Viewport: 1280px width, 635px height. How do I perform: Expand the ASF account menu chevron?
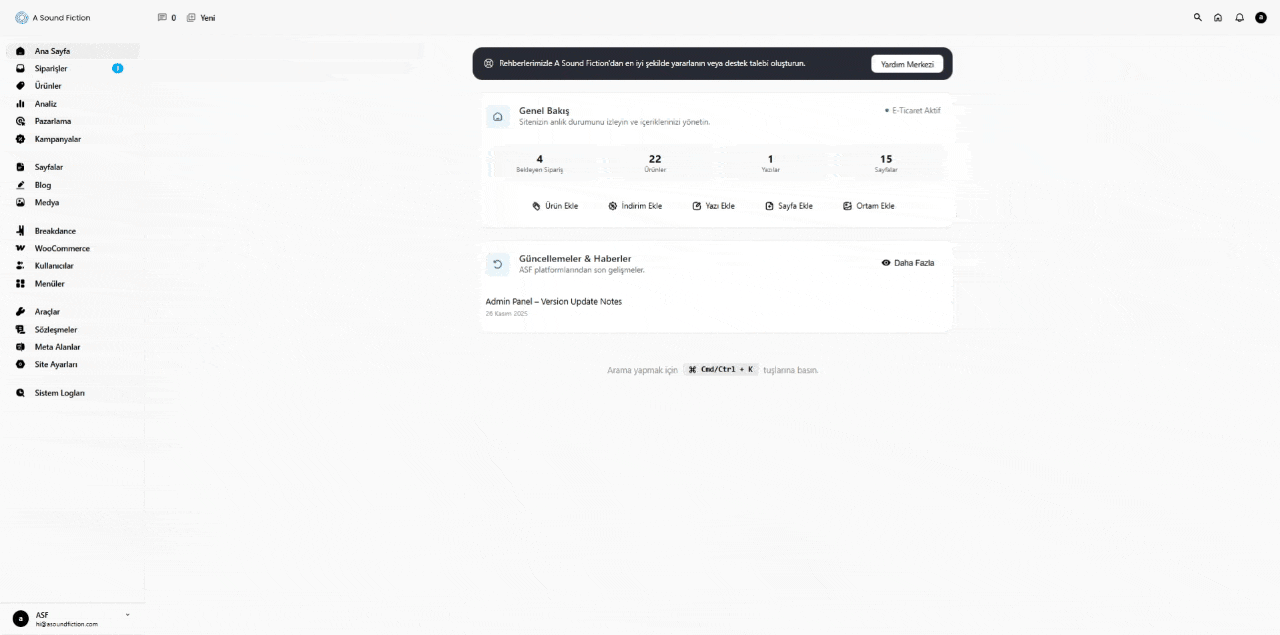[127, 614]
